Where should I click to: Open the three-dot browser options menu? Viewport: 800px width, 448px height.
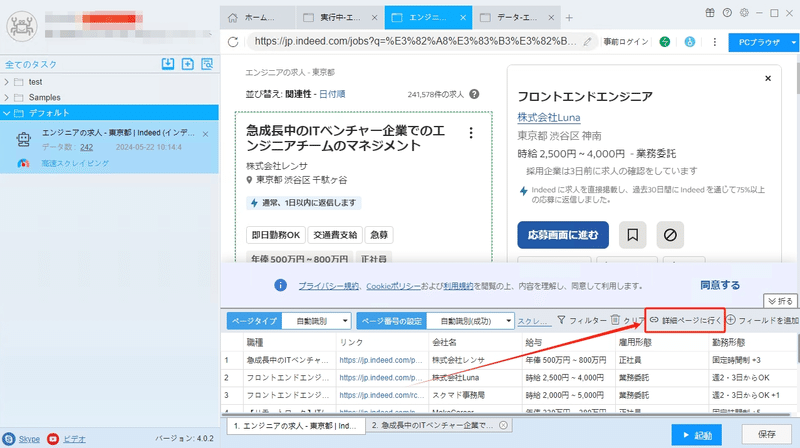[x=714, y=42]
